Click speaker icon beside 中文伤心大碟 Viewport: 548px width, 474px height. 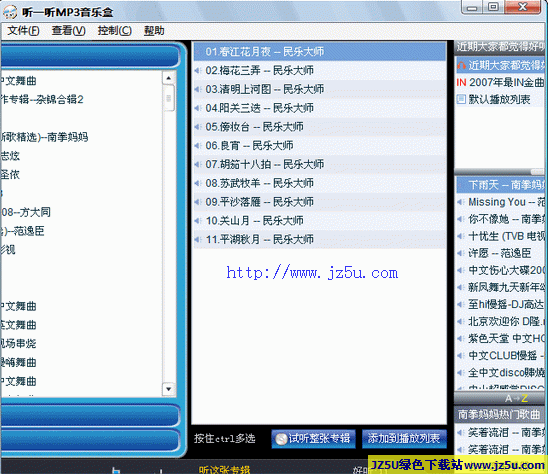(x=461, y=270)
